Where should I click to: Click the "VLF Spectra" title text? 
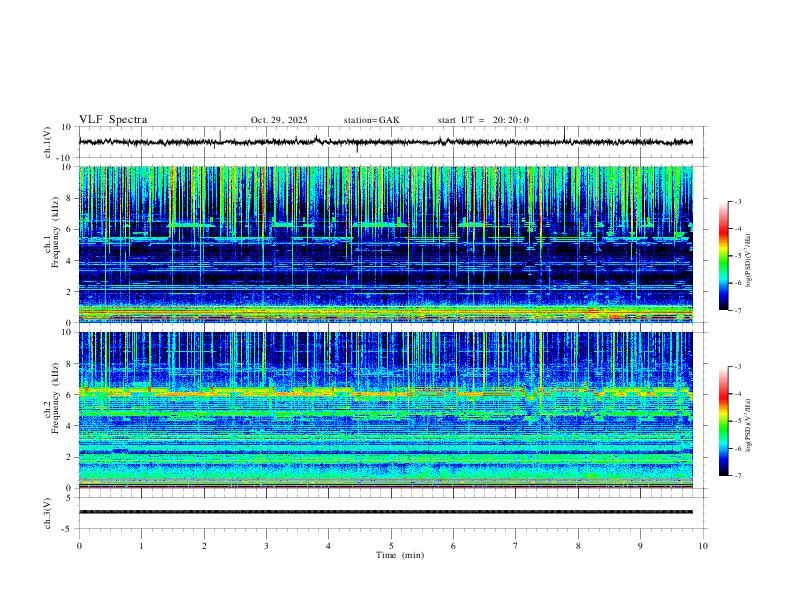(113, 120)
